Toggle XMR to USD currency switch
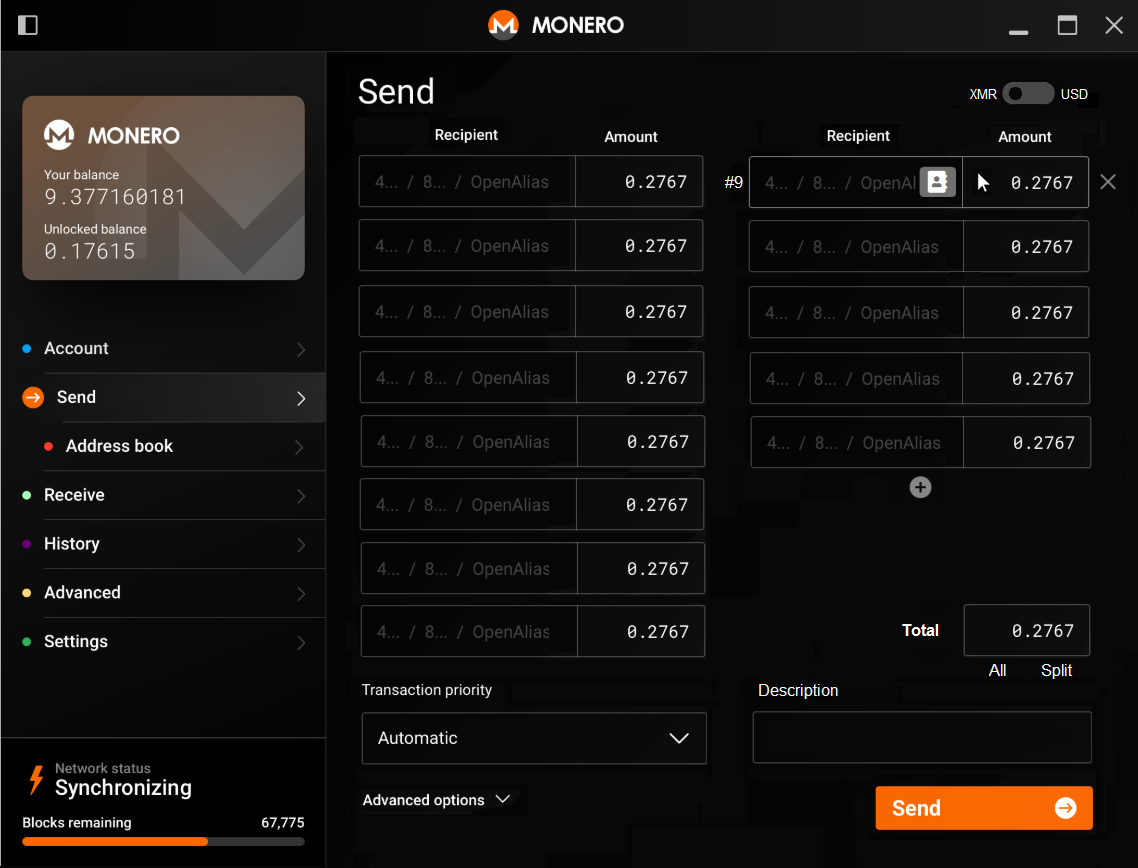The width and height of the screenshot is (1138, 868). pos(1028,94)
